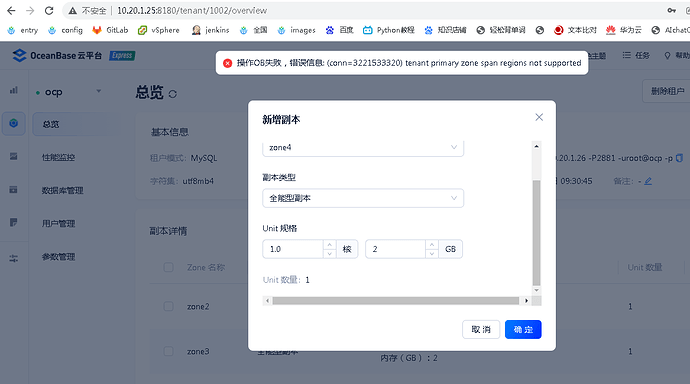Open the jenkins bookmark
The width and height of the screenshot is (690, 384).
(210, 30)
